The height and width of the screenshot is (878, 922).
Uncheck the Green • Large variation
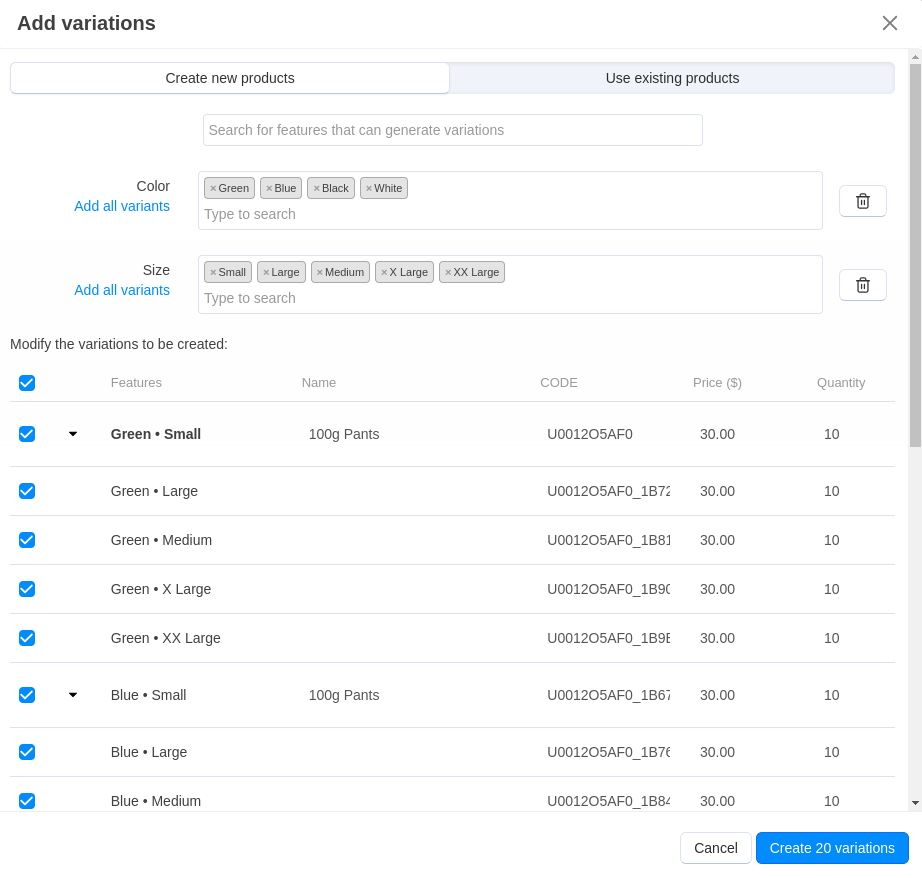(27, 491)
